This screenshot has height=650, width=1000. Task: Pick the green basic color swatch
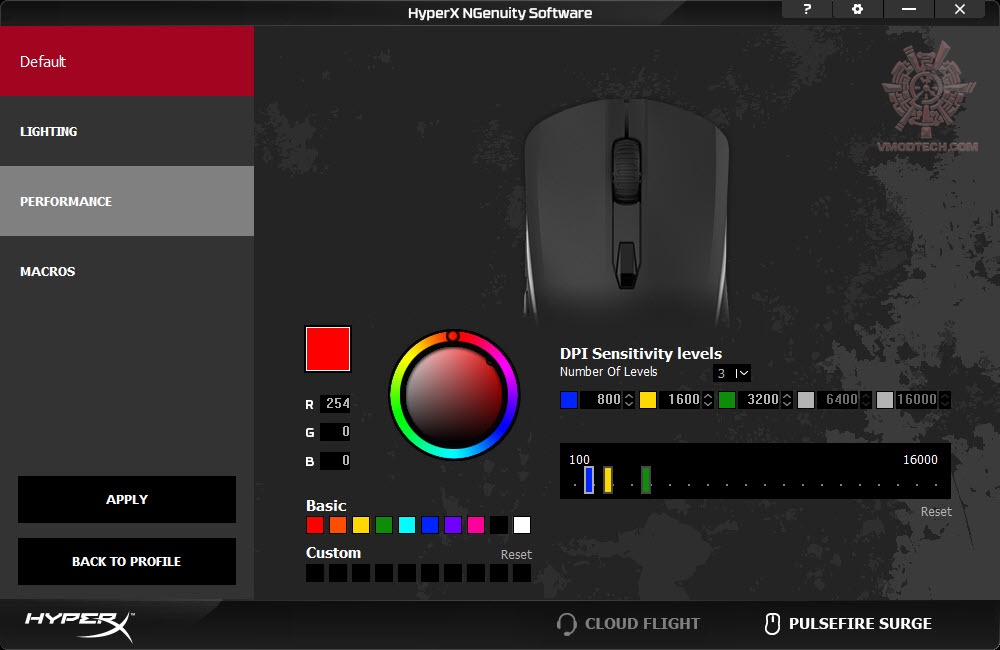pyautogui.click(x=384, y=525)
